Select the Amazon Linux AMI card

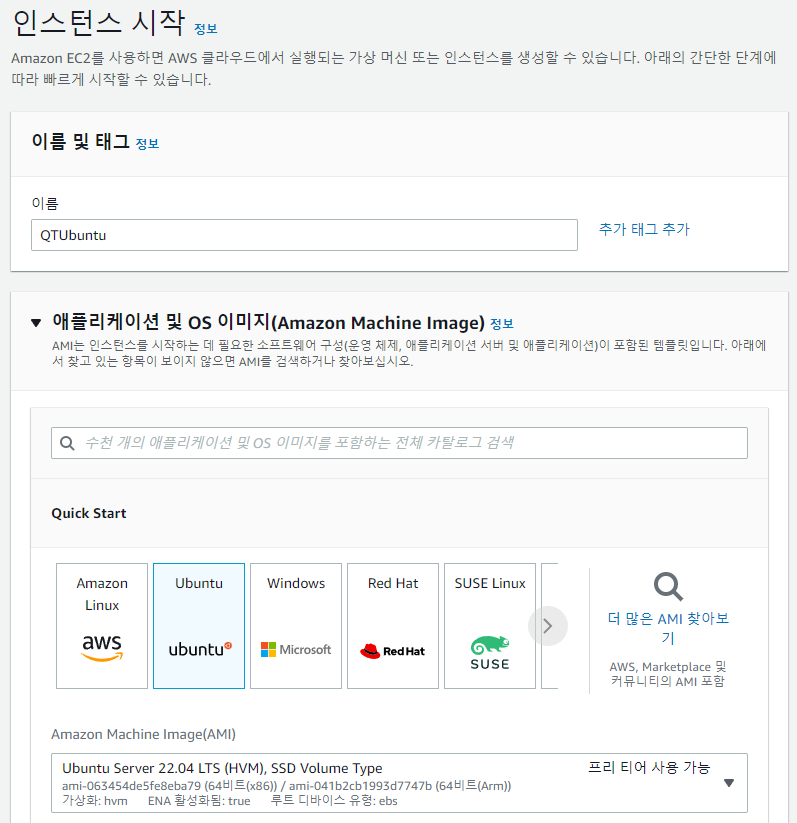point(102,626)
